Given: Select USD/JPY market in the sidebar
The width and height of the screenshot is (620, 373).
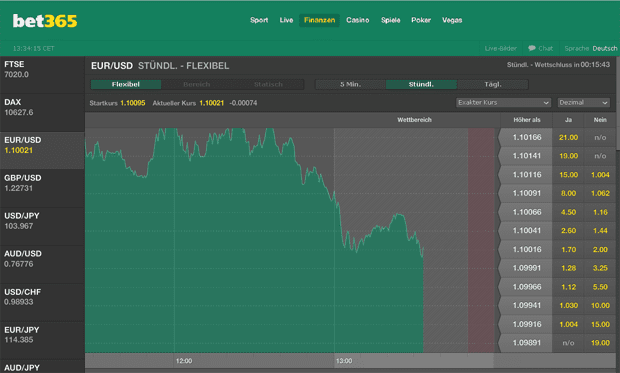Looking at the screenshot, I should point(42,227).
